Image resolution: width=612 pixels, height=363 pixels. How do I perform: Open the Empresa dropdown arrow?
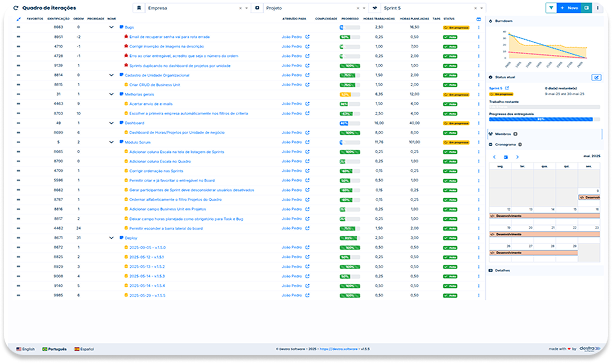click(246, 8)
